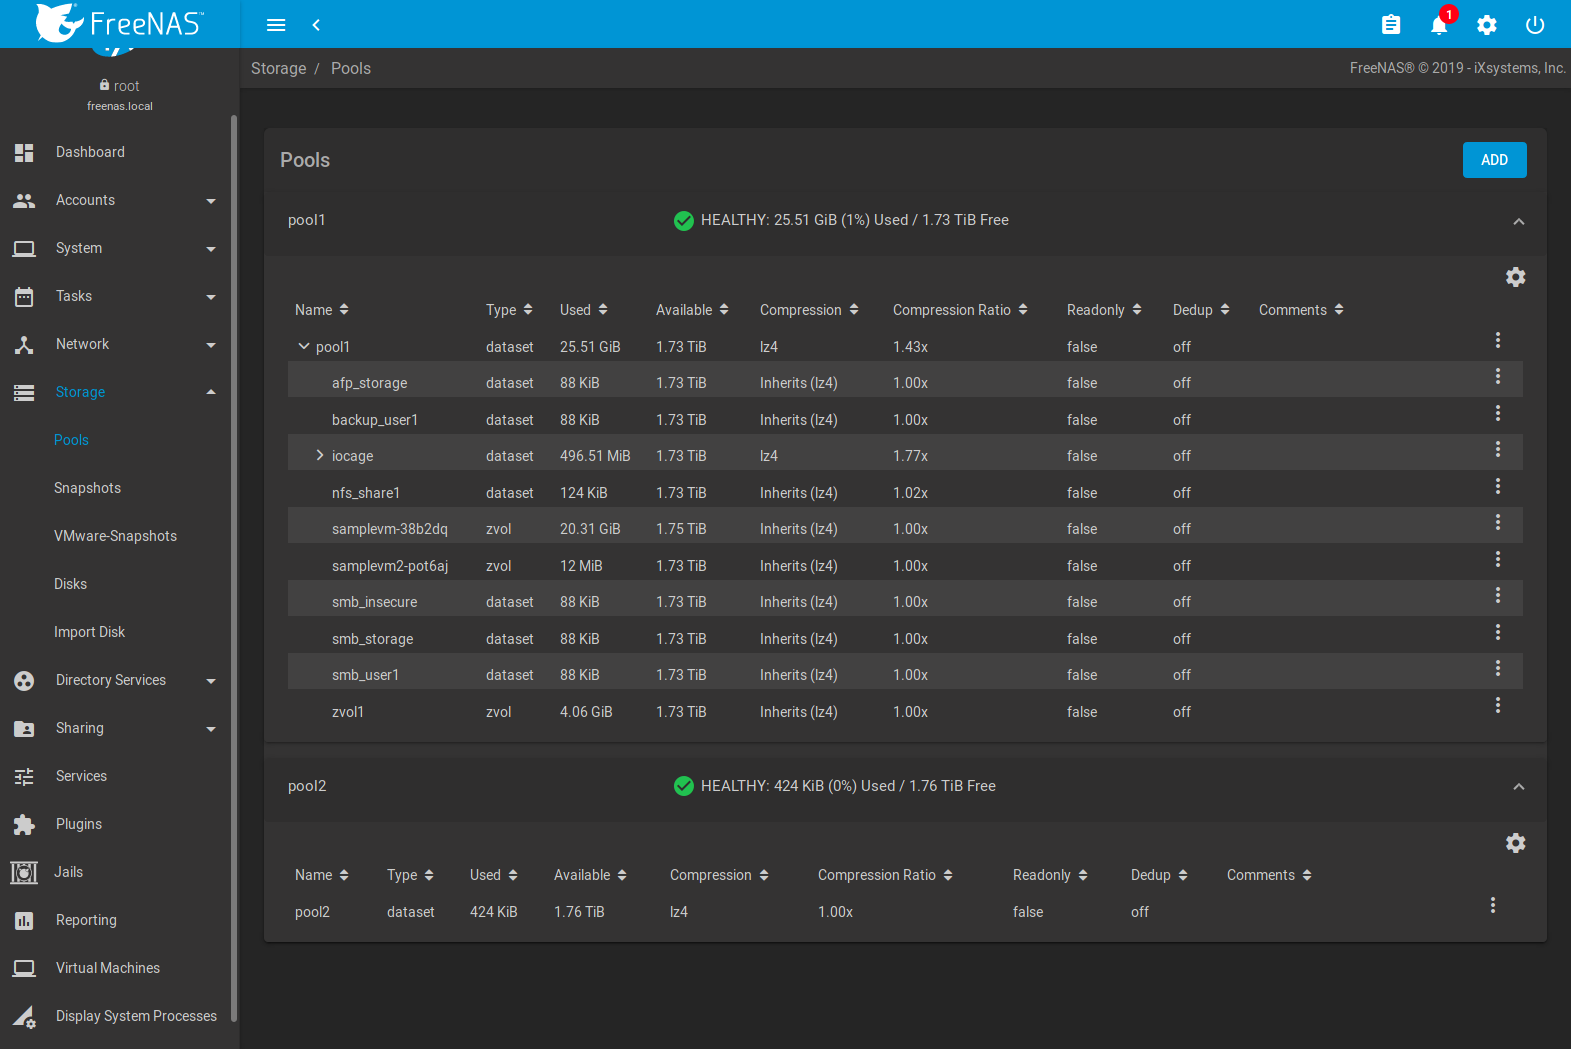Image resolution: width=1571 pixels, height=1049 pixels.
Task: Open actions menu for pool1 dataset row
Action: [1498, 340]
